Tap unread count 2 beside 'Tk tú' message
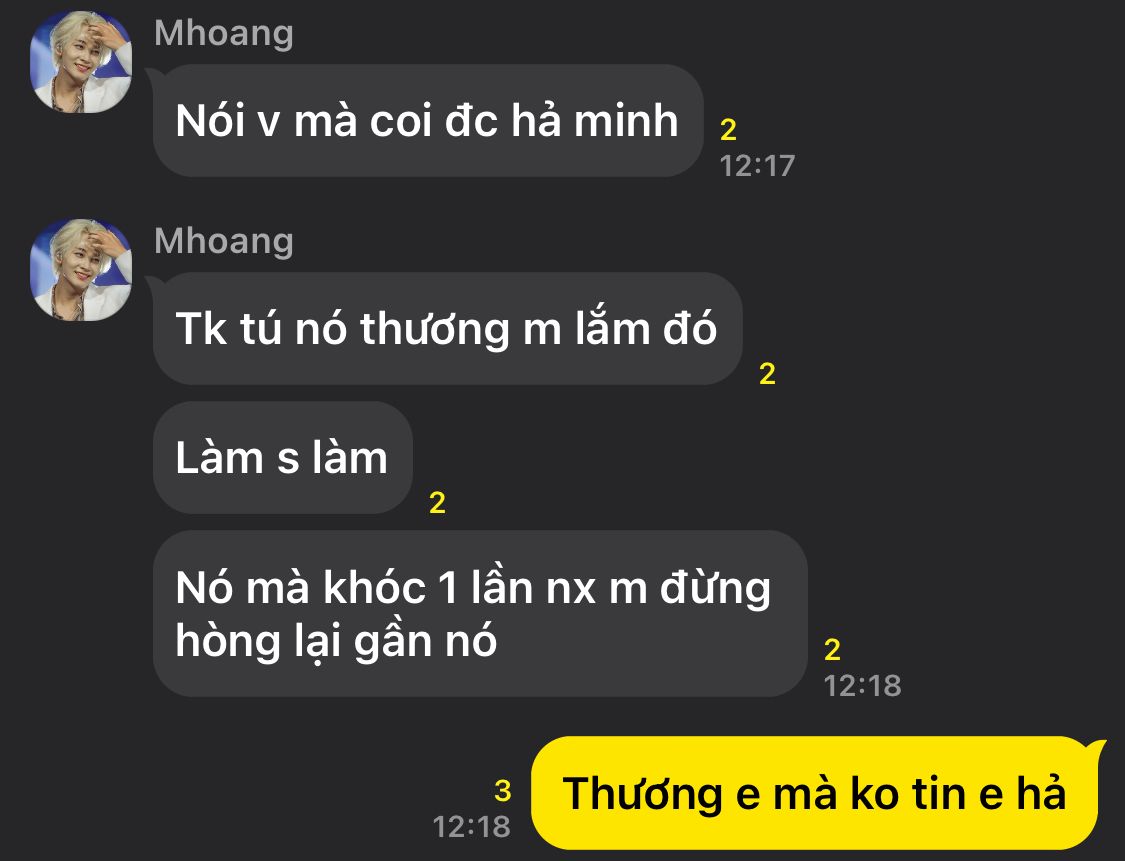 [767, 374]
